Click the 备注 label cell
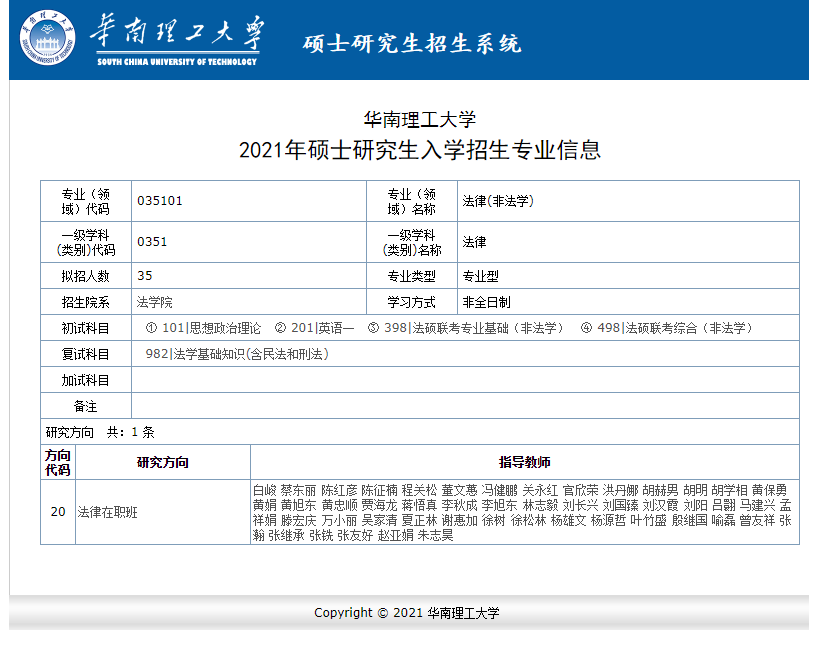Screen dimensions: 826x649 point(86,406)
